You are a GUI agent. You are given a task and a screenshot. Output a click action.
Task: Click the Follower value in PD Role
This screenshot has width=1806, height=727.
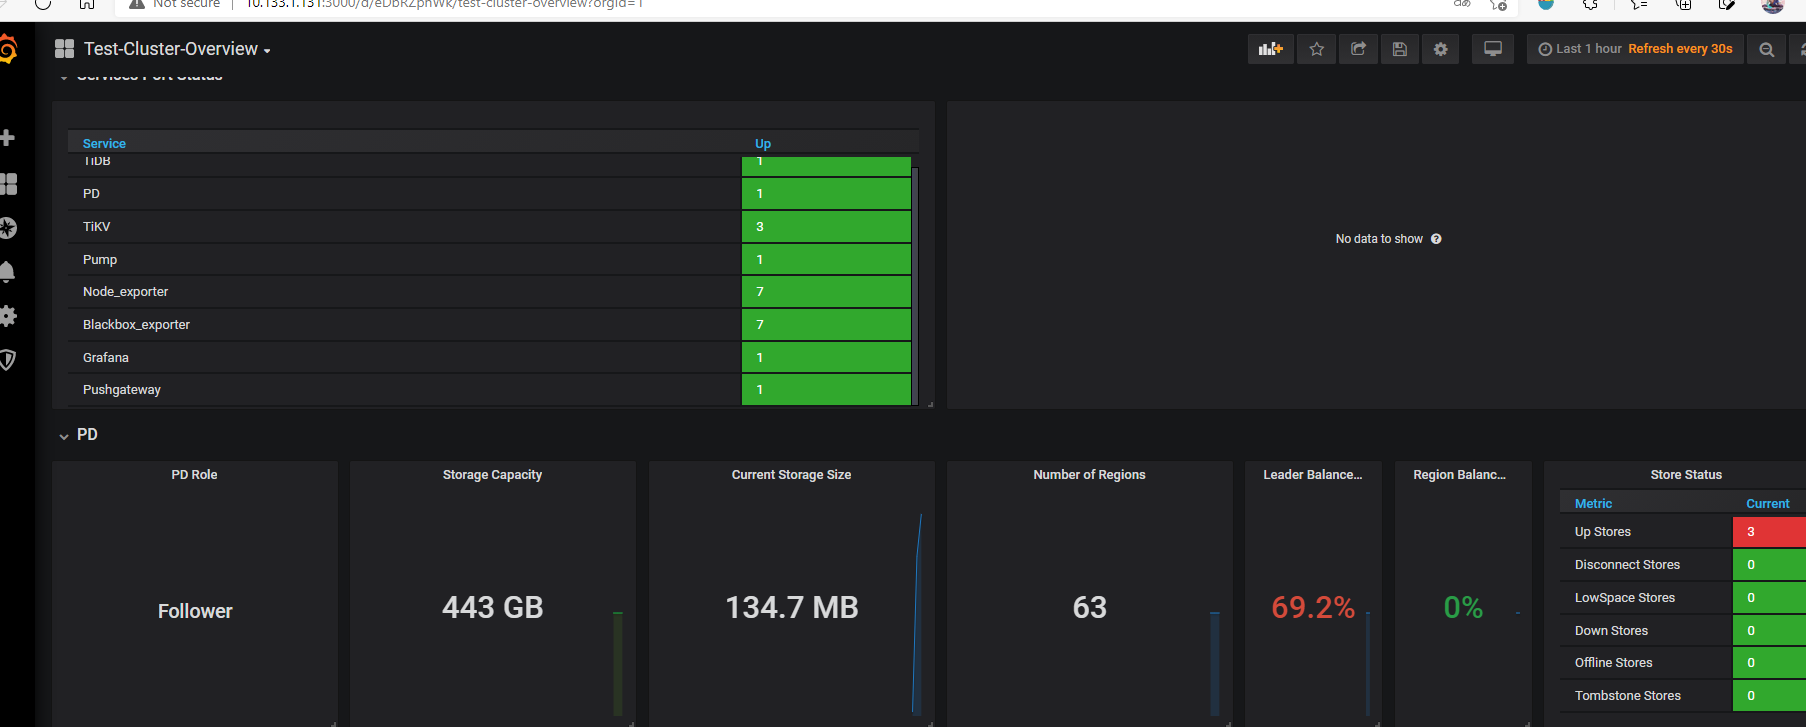click(195, 611)
